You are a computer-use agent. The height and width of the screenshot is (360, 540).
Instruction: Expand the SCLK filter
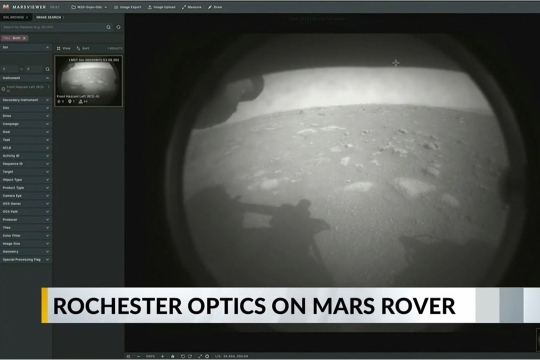tap(26, 148)
